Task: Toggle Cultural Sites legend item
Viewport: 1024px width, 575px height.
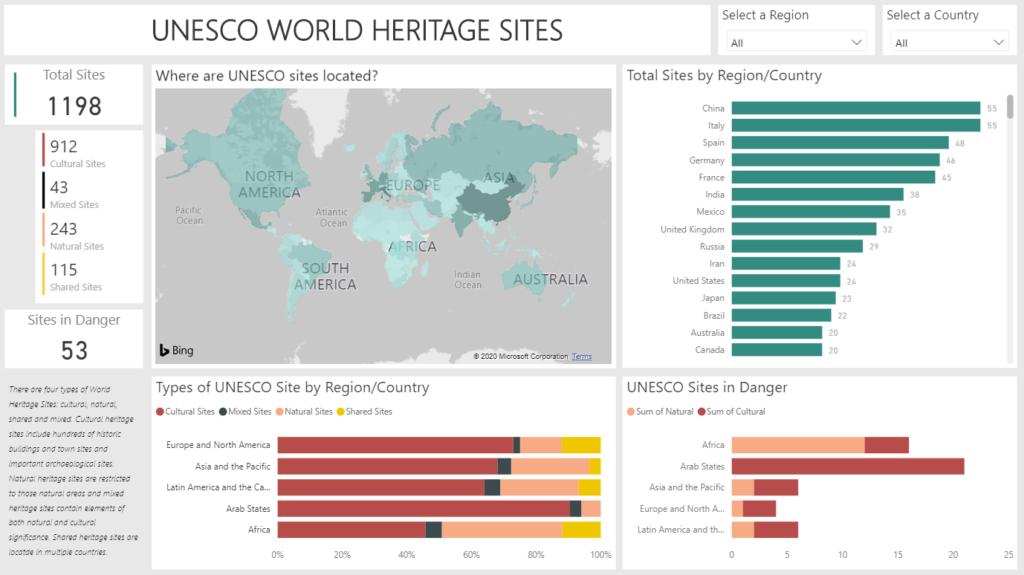Action: [185, 412]
